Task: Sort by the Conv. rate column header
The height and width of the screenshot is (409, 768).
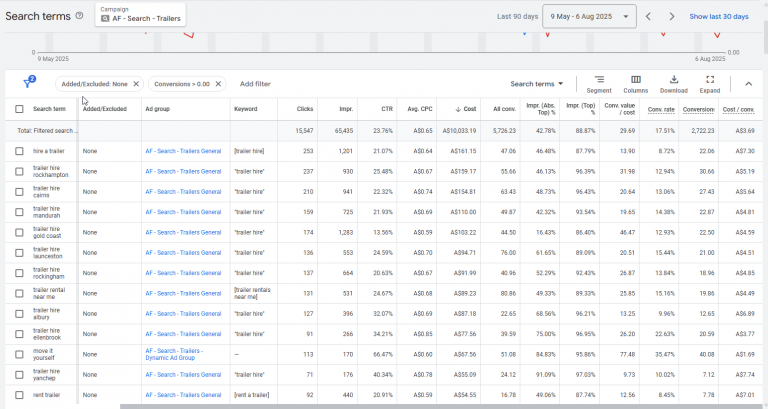Action: (661, 109)
